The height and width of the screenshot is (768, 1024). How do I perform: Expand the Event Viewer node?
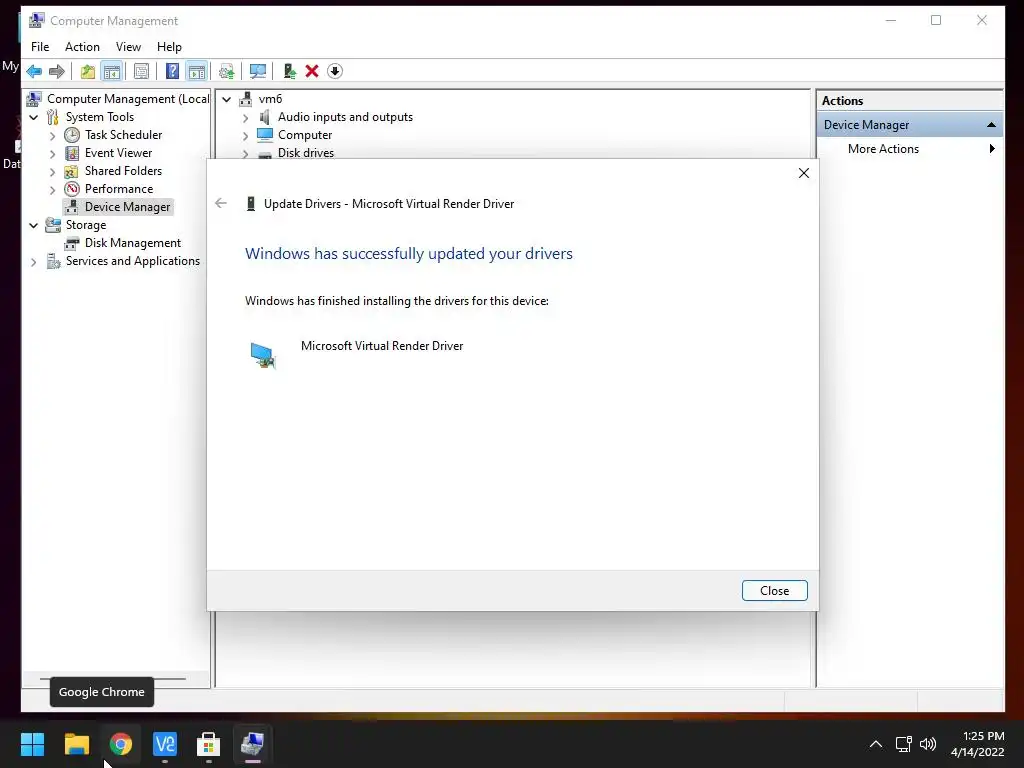coord(52,153)
